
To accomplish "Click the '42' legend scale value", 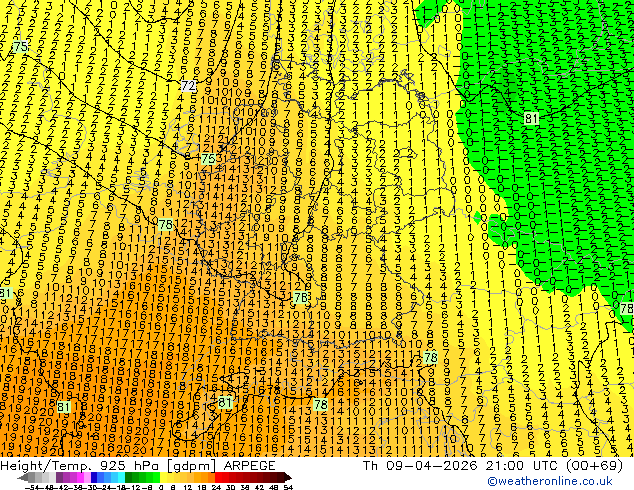I will click(259, 487).
